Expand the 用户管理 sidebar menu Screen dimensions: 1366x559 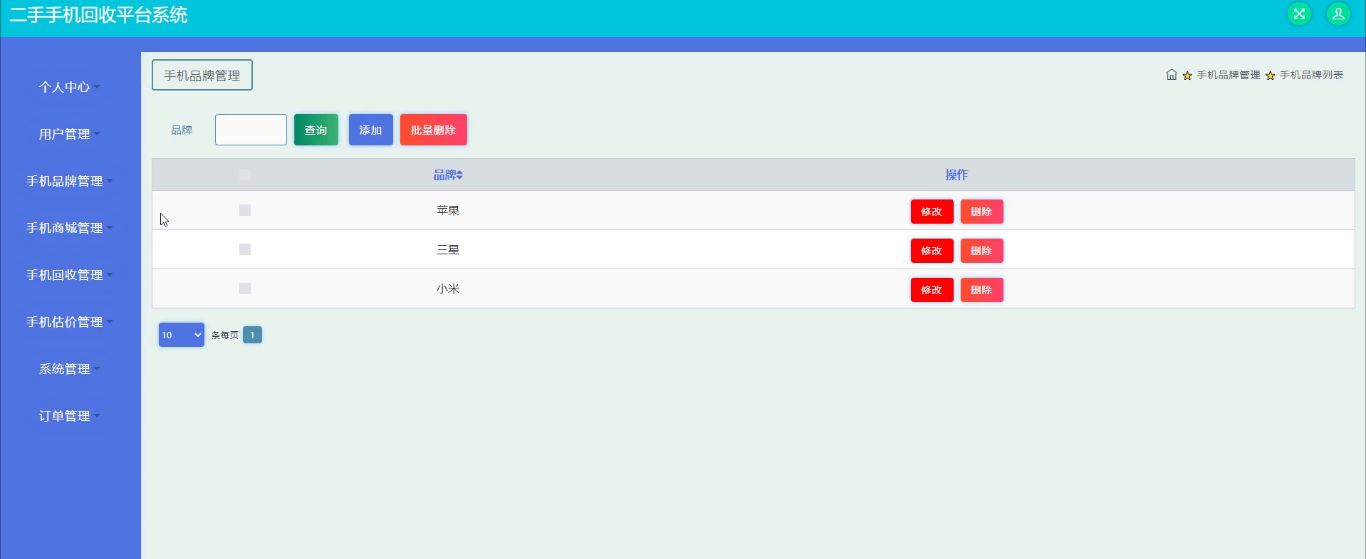tap(69, 134)
